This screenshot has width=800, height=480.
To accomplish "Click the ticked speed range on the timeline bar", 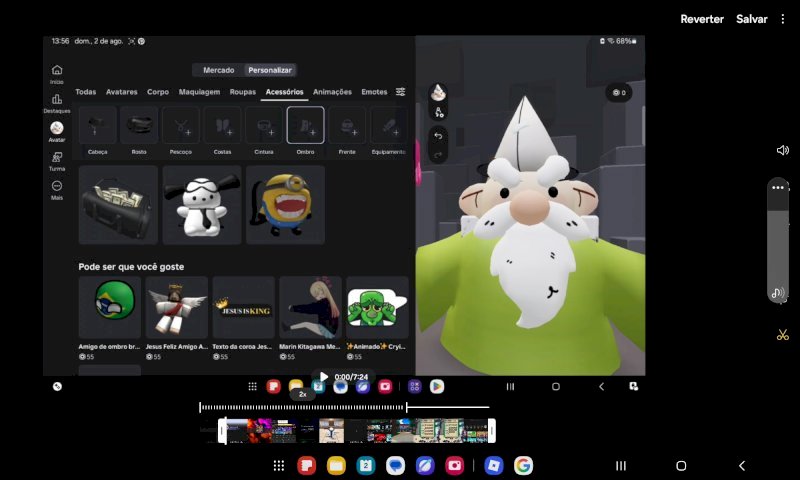I will pyautogui.click(x=303, y=407).
